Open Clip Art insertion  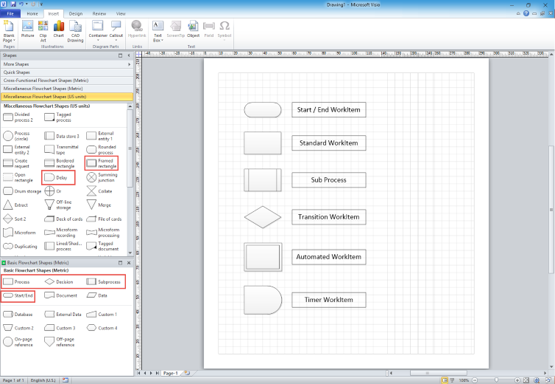[x=43, y=30]
